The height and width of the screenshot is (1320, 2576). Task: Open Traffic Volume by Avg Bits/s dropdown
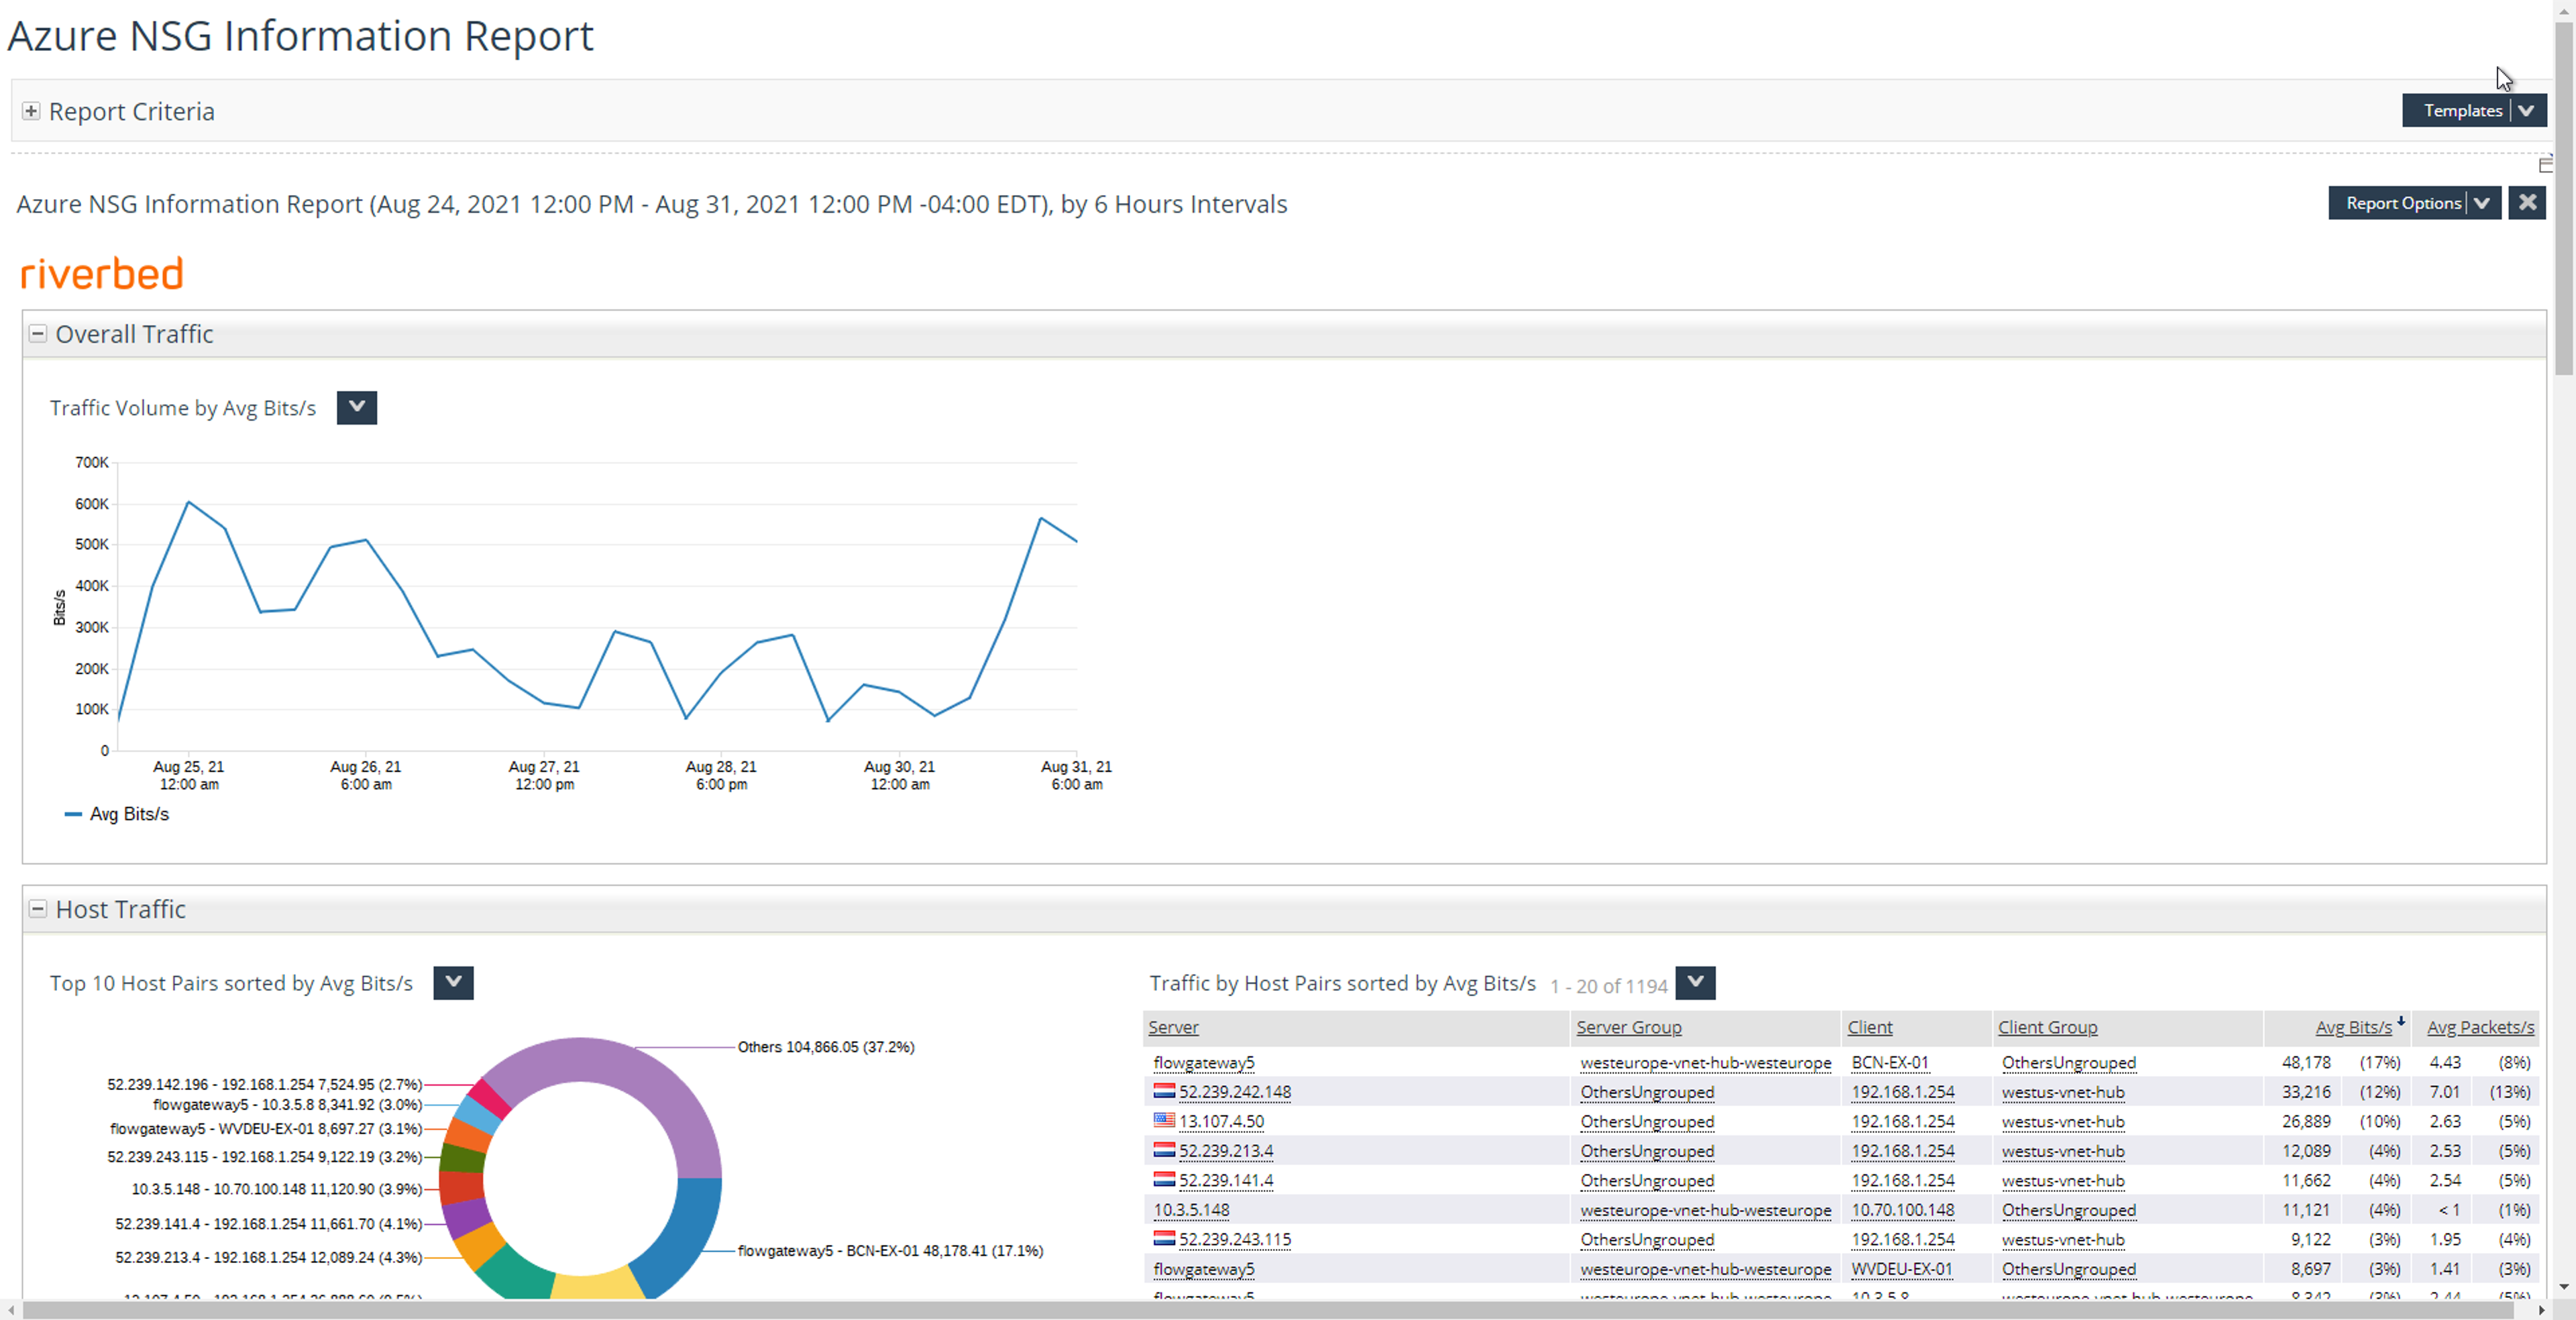(356, 408)
